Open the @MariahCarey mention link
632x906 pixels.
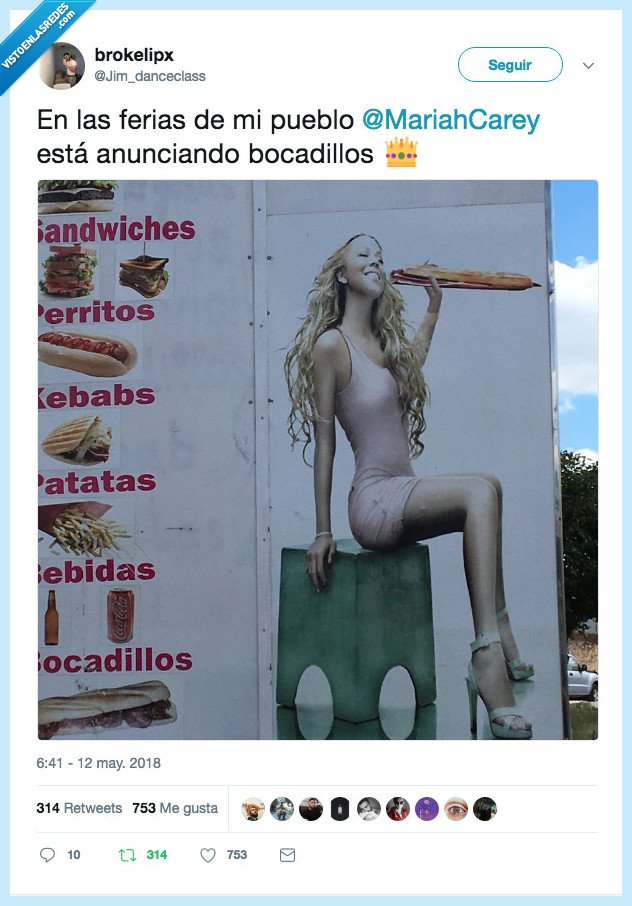(451, 120)
